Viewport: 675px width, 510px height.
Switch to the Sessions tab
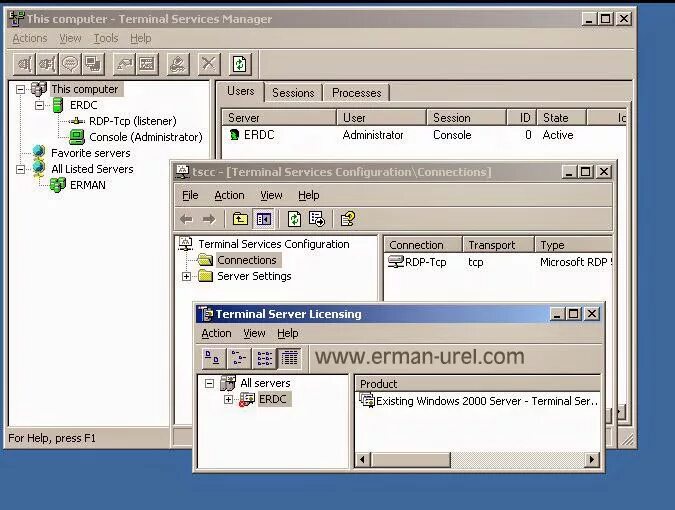coord(293,93)
